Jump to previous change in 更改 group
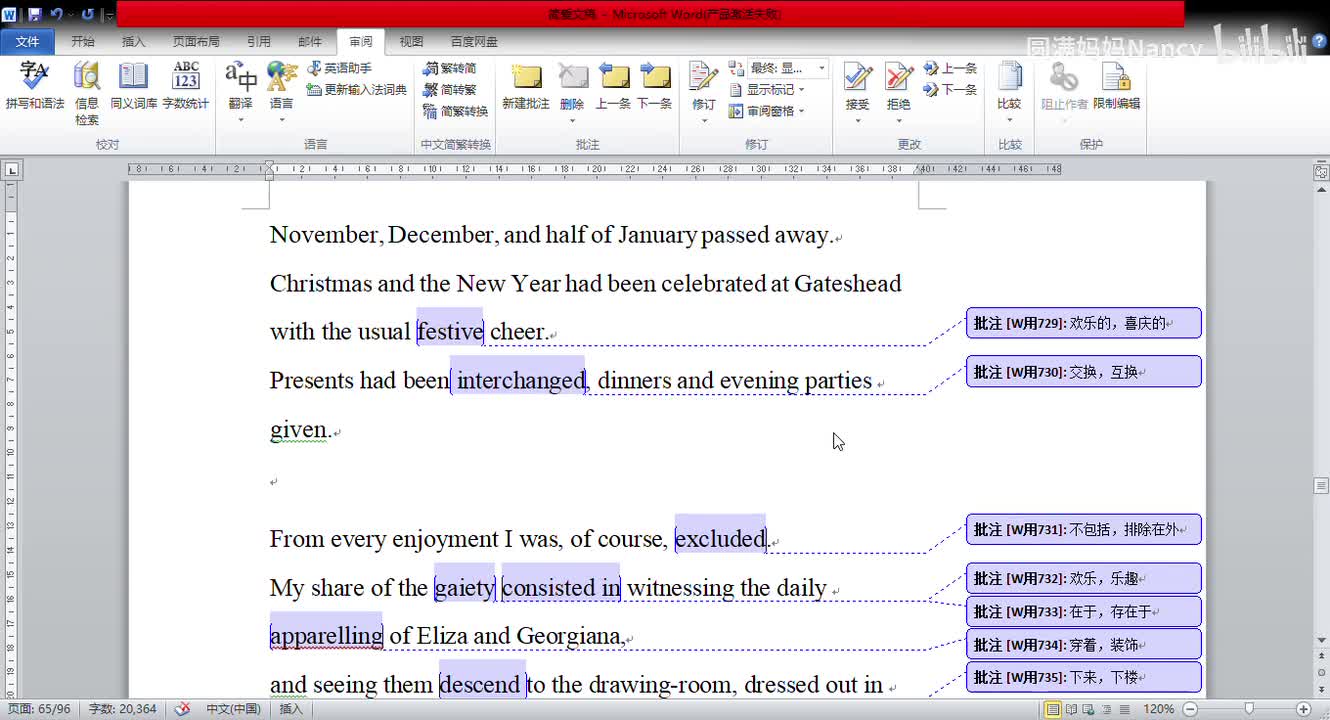The image size is (1330, 720). [x=950, y=68]
